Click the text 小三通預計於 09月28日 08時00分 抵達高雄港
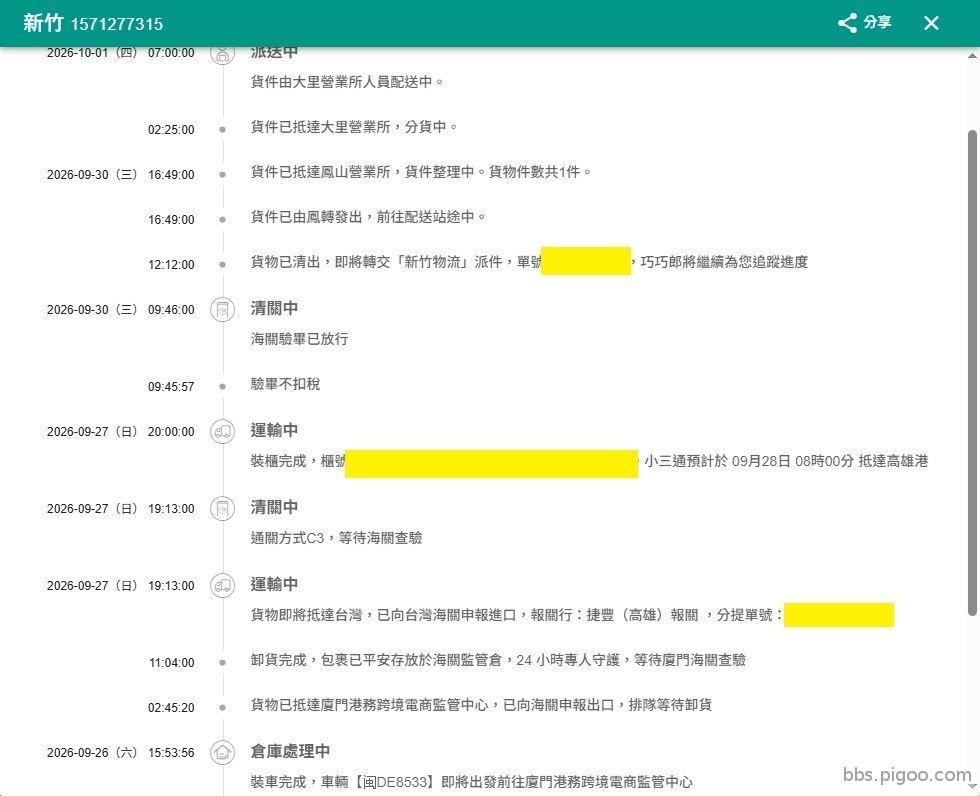Screen dimensions: 980x796 coord(786,461)
